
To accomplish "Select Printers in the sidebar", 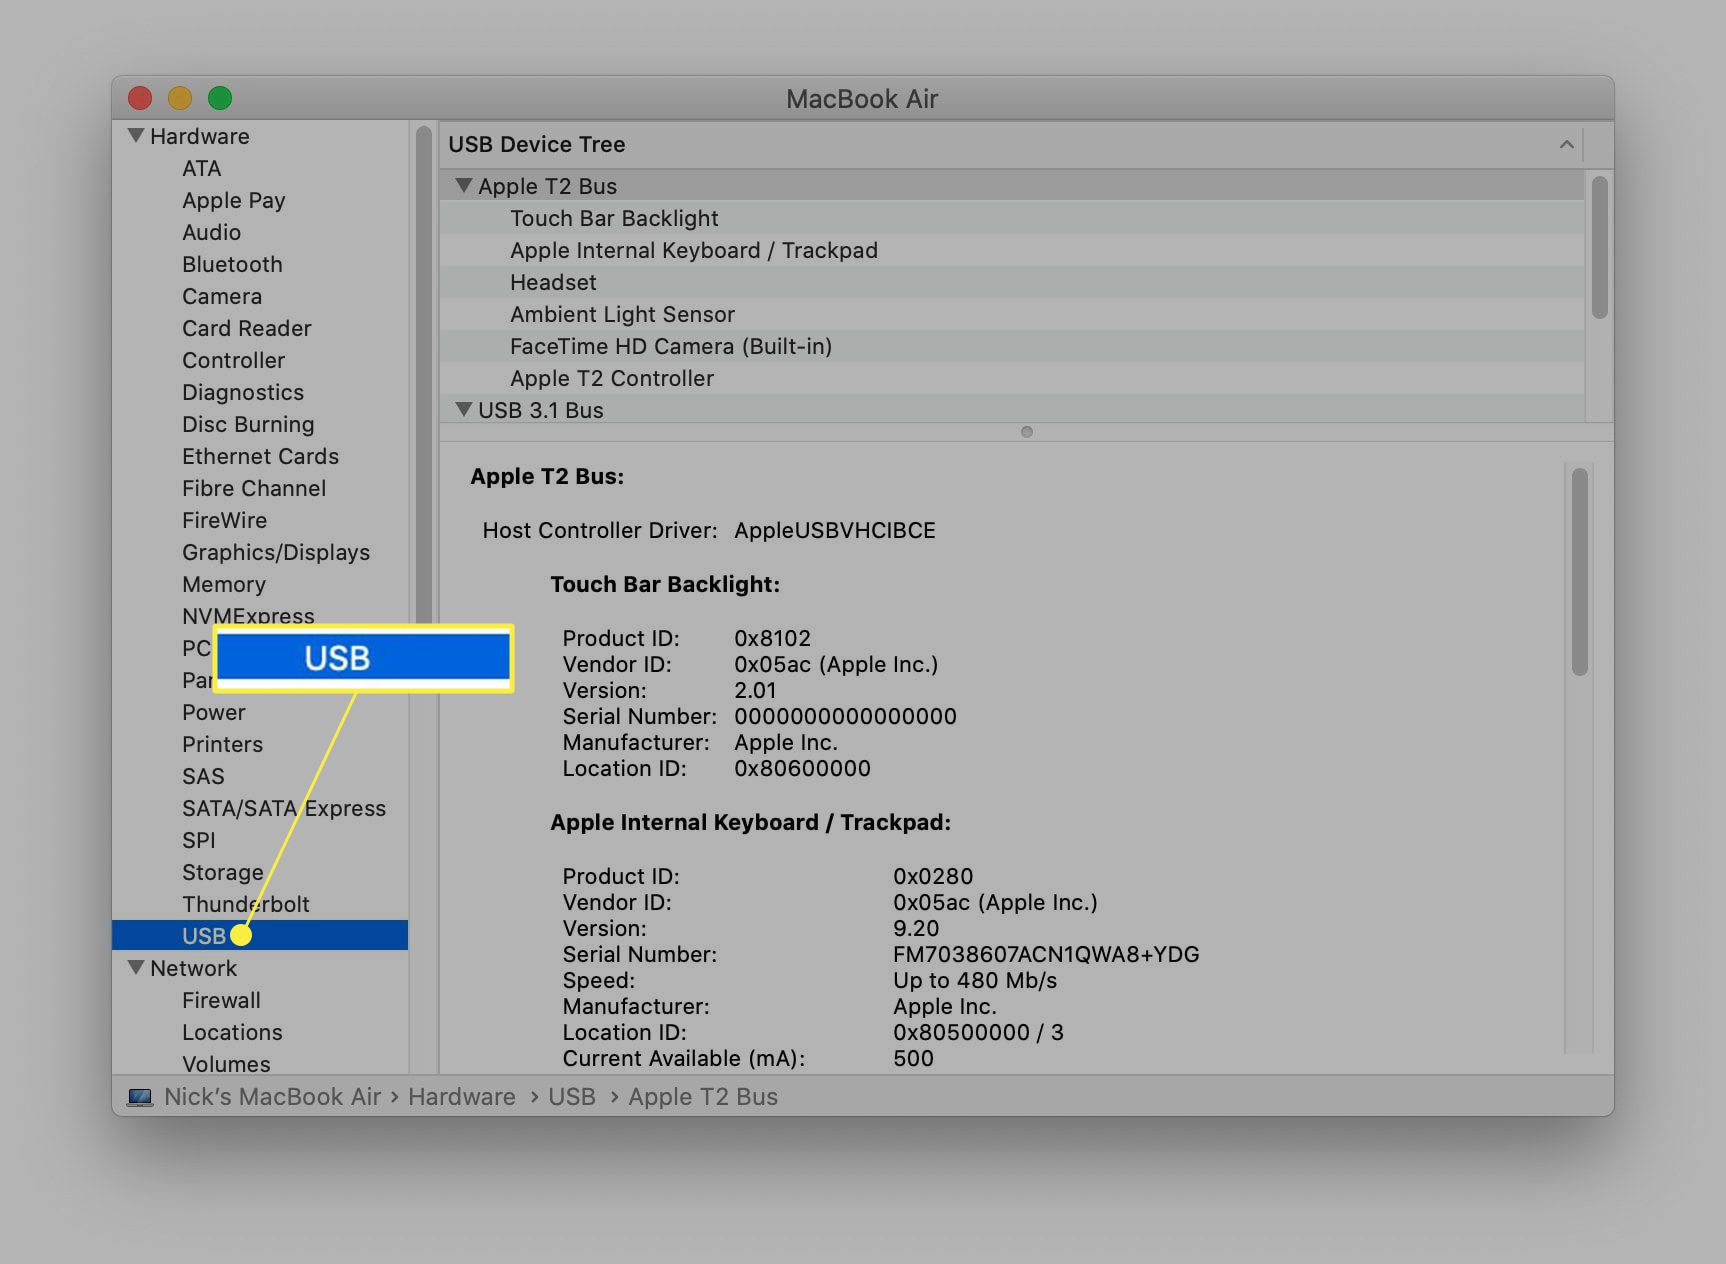I will (x=222, y=744).
